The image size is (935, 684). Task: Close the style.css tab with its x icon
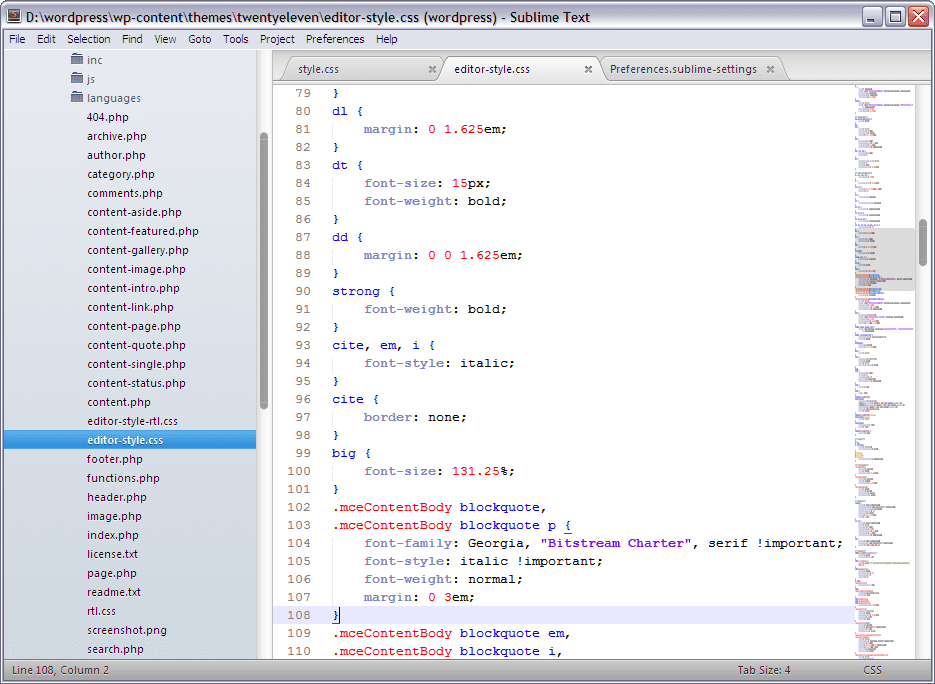(431, 68)
